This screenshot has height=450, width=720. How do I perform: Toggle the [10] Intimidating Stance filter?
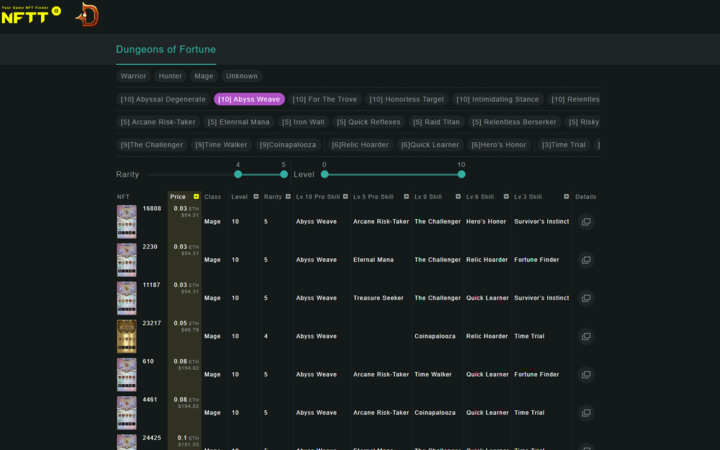pos(498,99)
